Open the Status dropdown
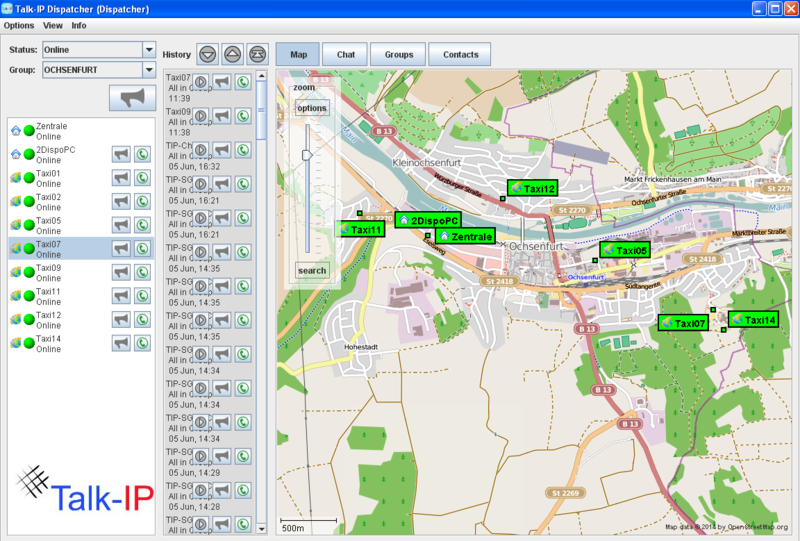 (149, 50)
